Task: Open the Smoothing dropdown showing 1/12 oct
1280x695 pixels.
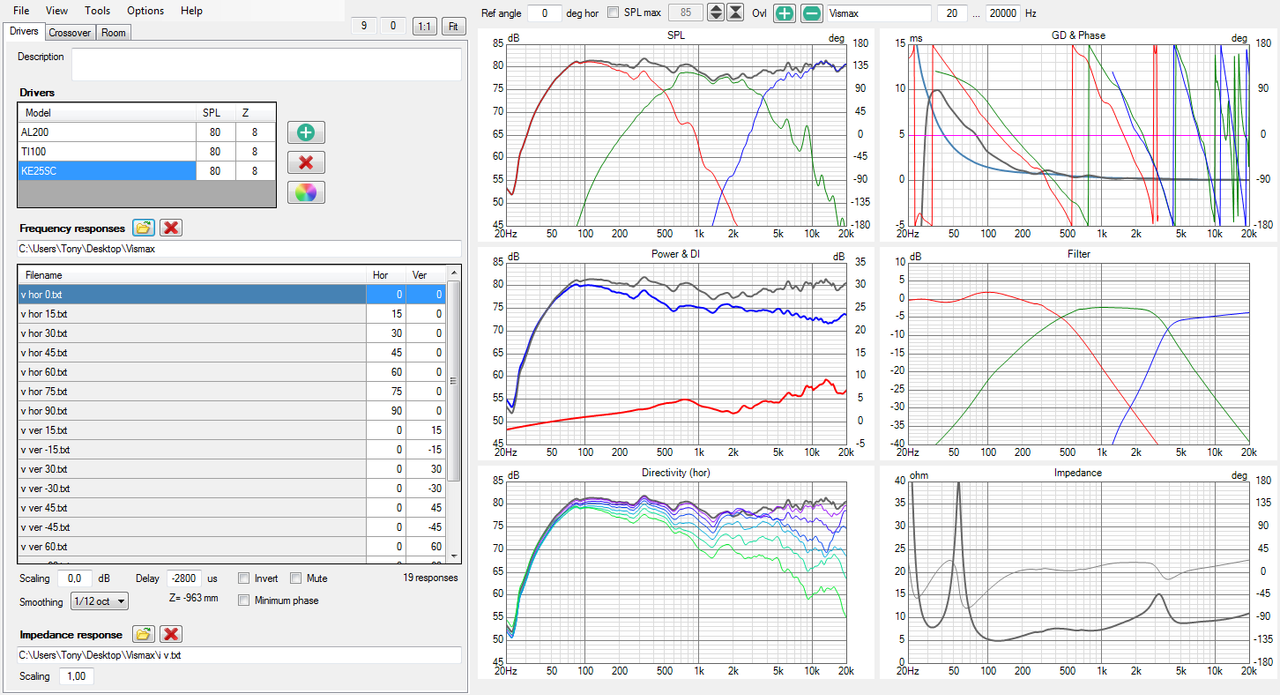Action: click(x=100, y=601)
